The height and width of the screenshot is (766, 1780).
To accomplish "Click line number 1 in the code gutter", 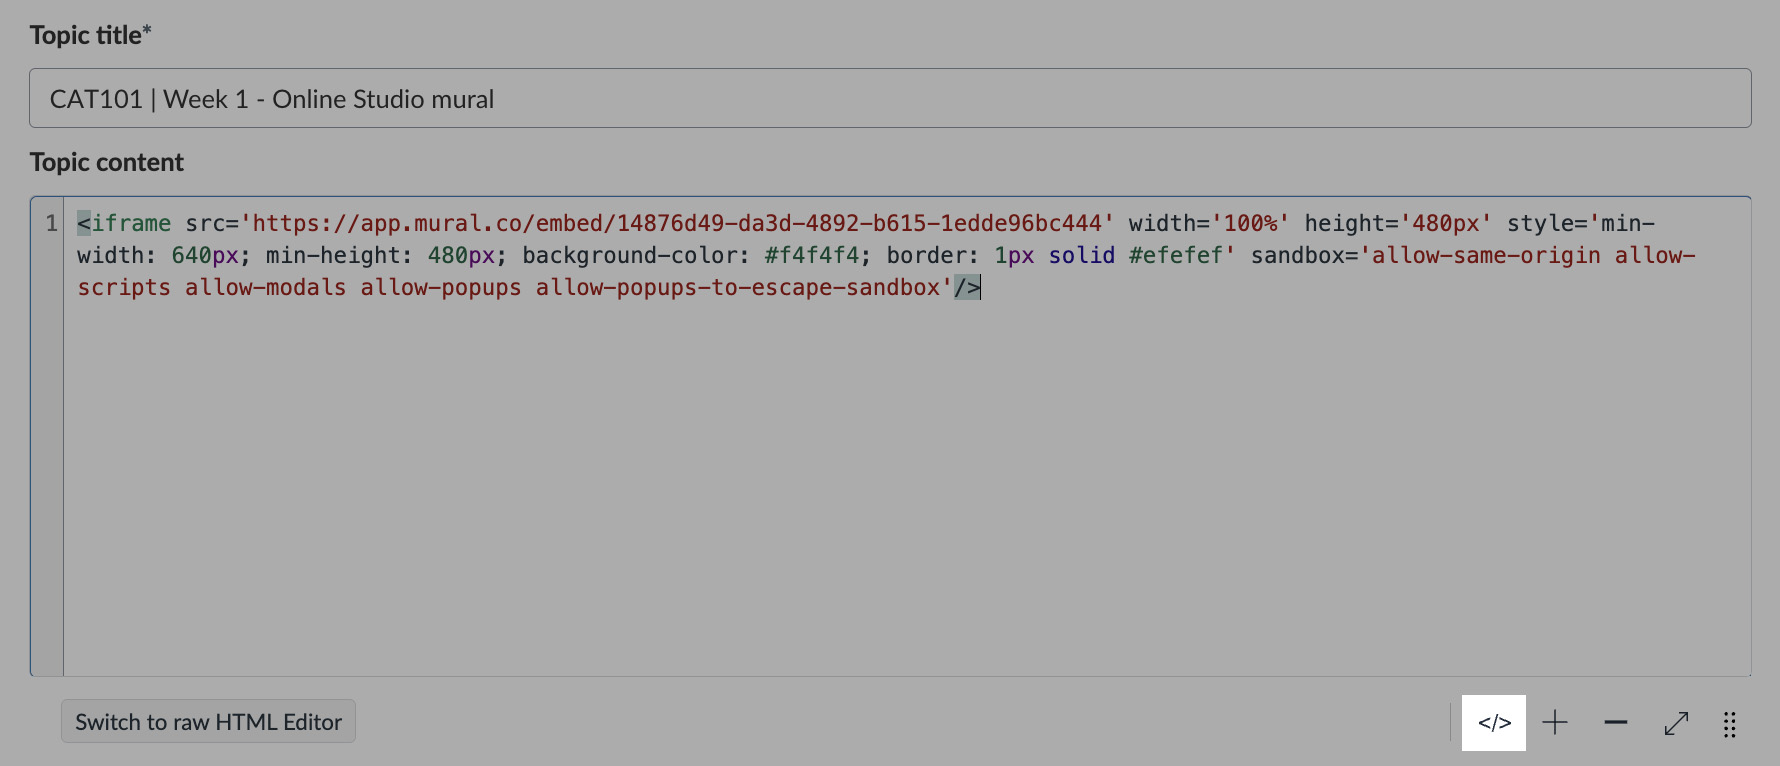I will (51, 223).
